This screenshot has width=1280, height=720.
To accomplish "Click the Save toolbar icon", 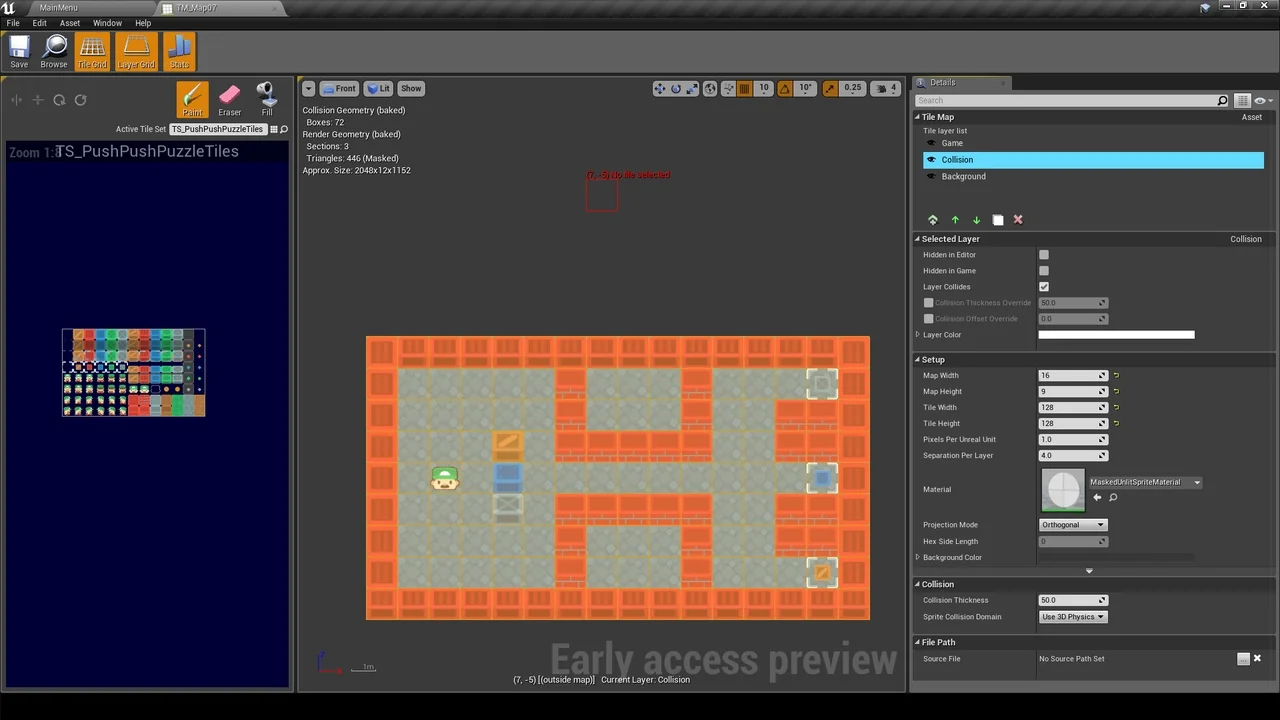I will click(x=19, y=51).
